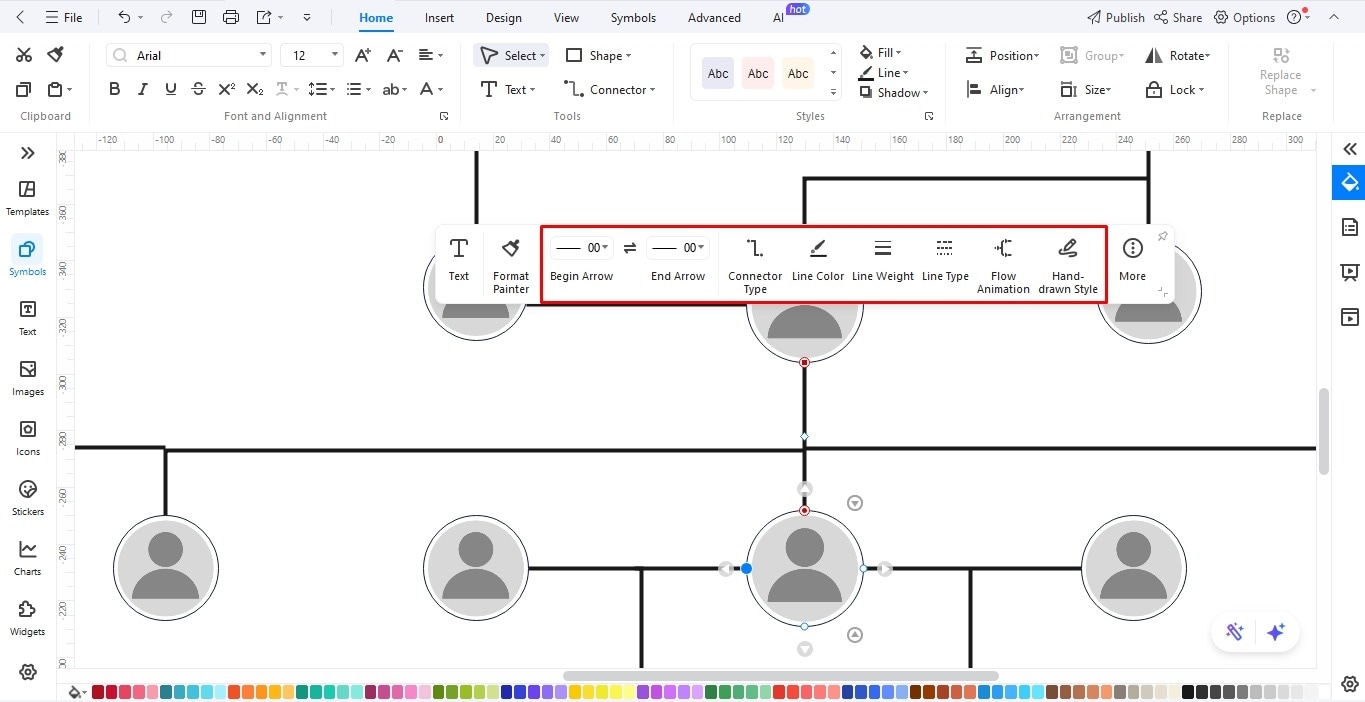The width and height of the screenshot is (1365, 702).
Task: Toggle underline formatting
Action: click(170, 88)
